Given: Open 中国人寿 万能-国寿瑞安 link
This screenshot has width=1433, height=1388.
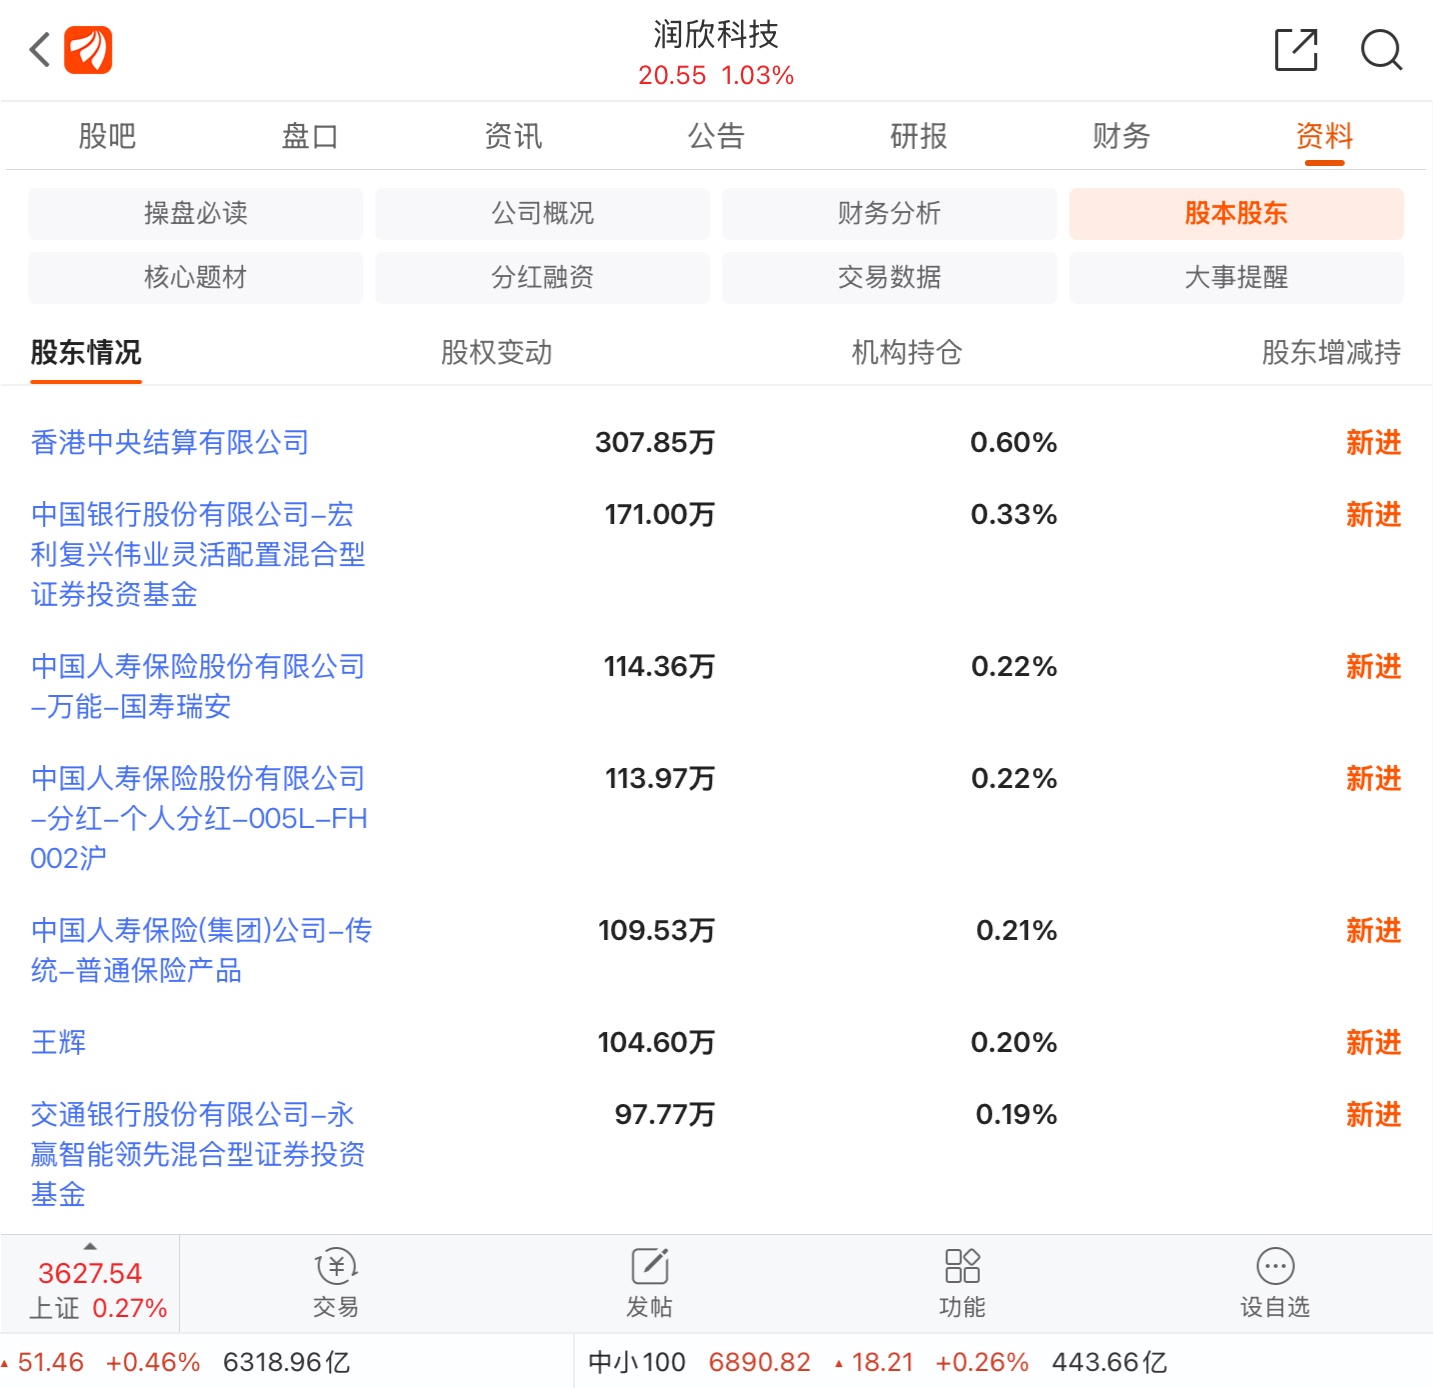Looking at the screenshot, I should [x=198, y=686].
